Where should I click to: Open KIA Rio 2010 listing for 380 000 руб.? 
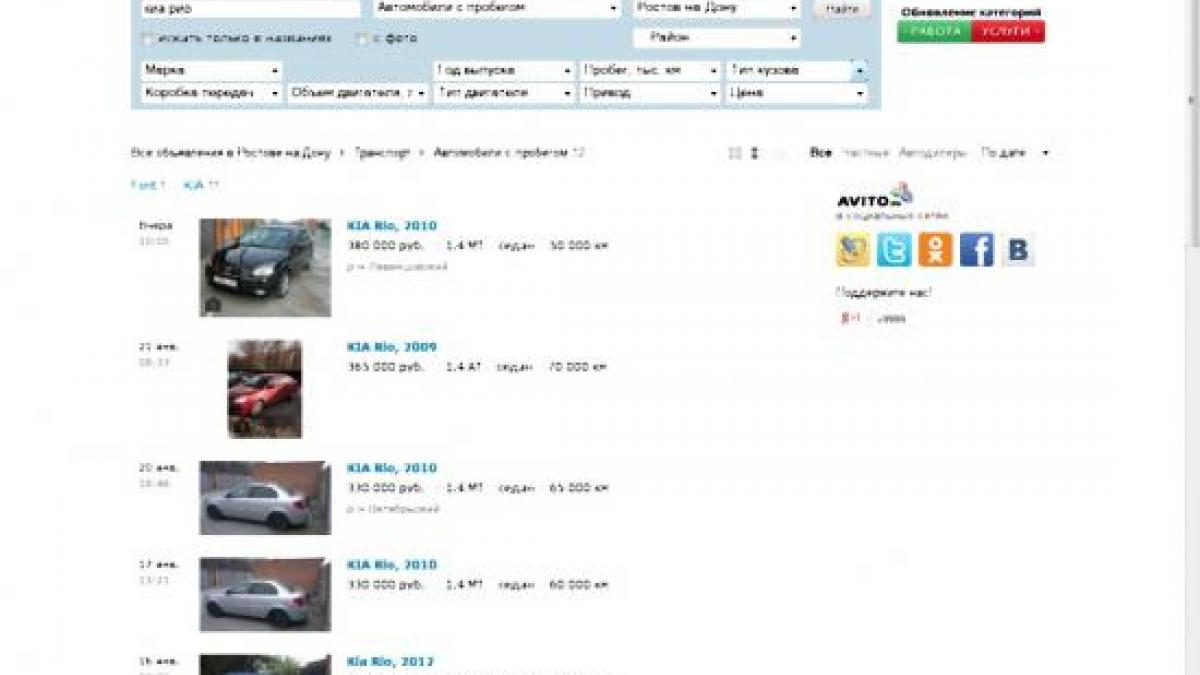[392, 226]
